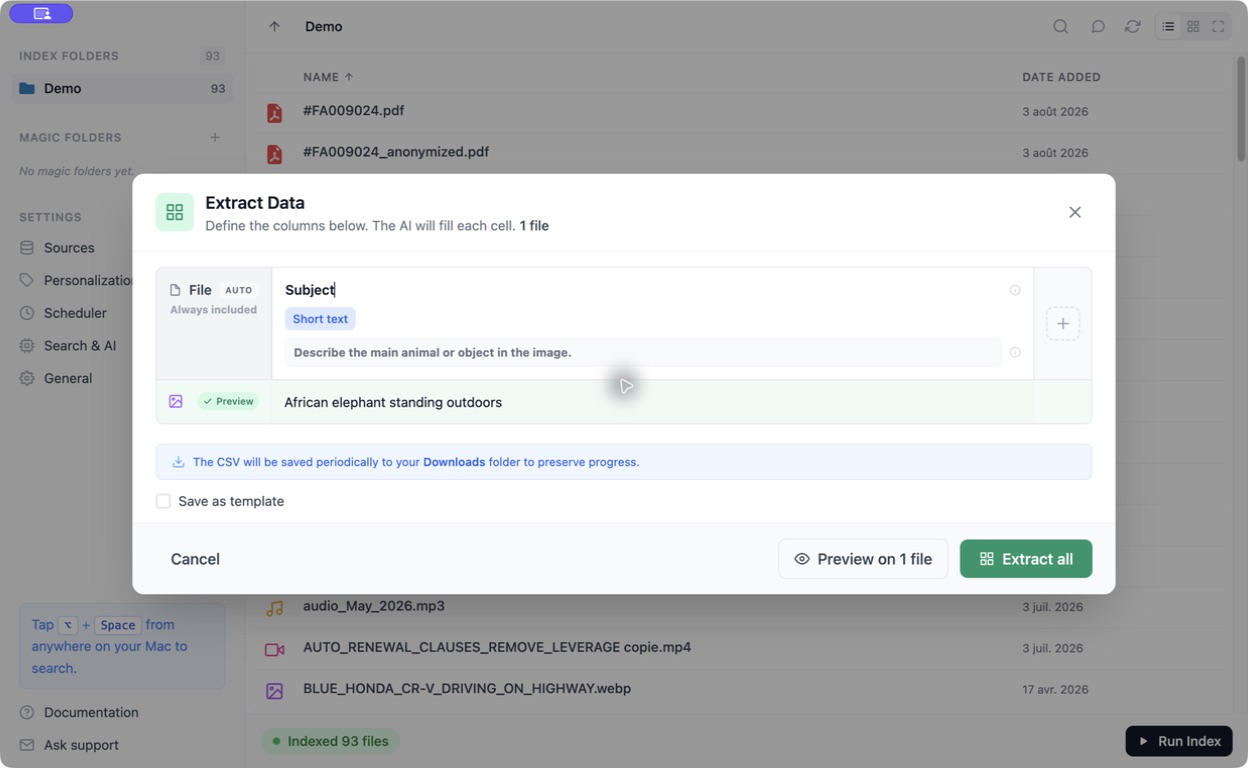Click Preview on 1 file button
The height and width of the screenshot is (768, 1248).
[863, 559]
